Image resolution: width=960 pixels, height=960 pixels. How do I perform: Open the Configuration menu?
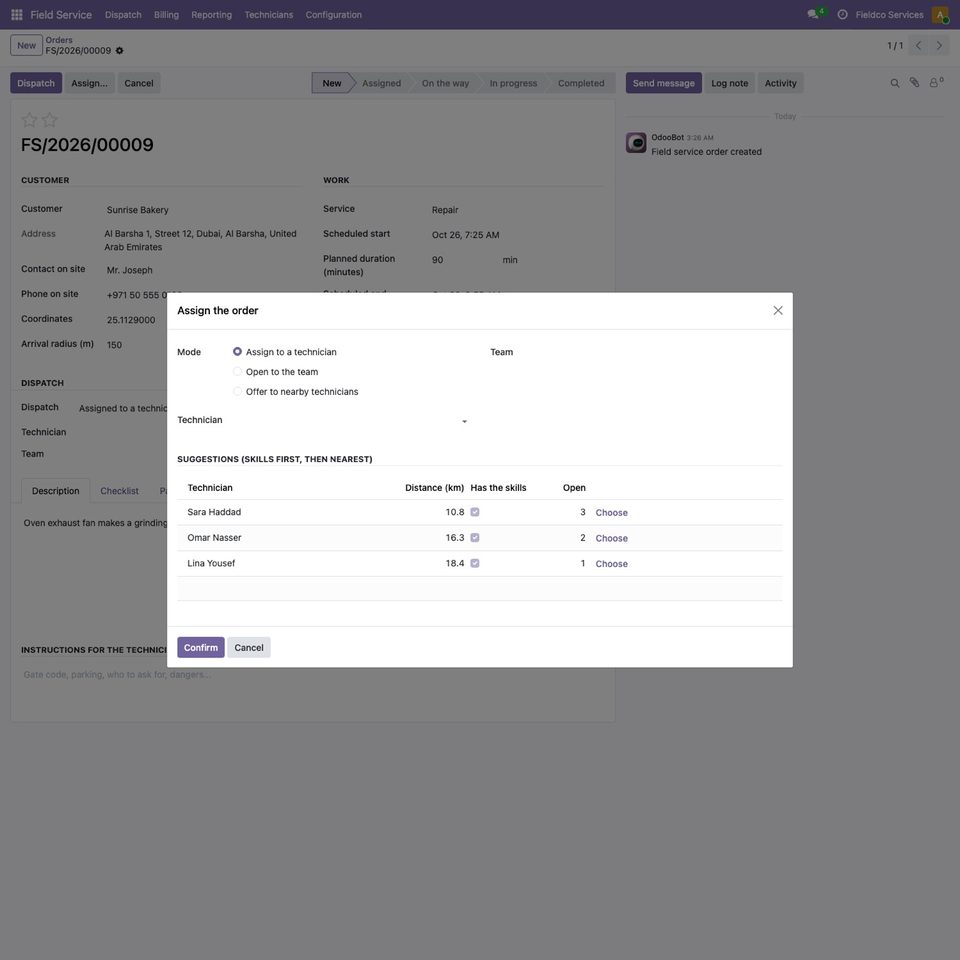pyautogui.click(x=334, y=15)
